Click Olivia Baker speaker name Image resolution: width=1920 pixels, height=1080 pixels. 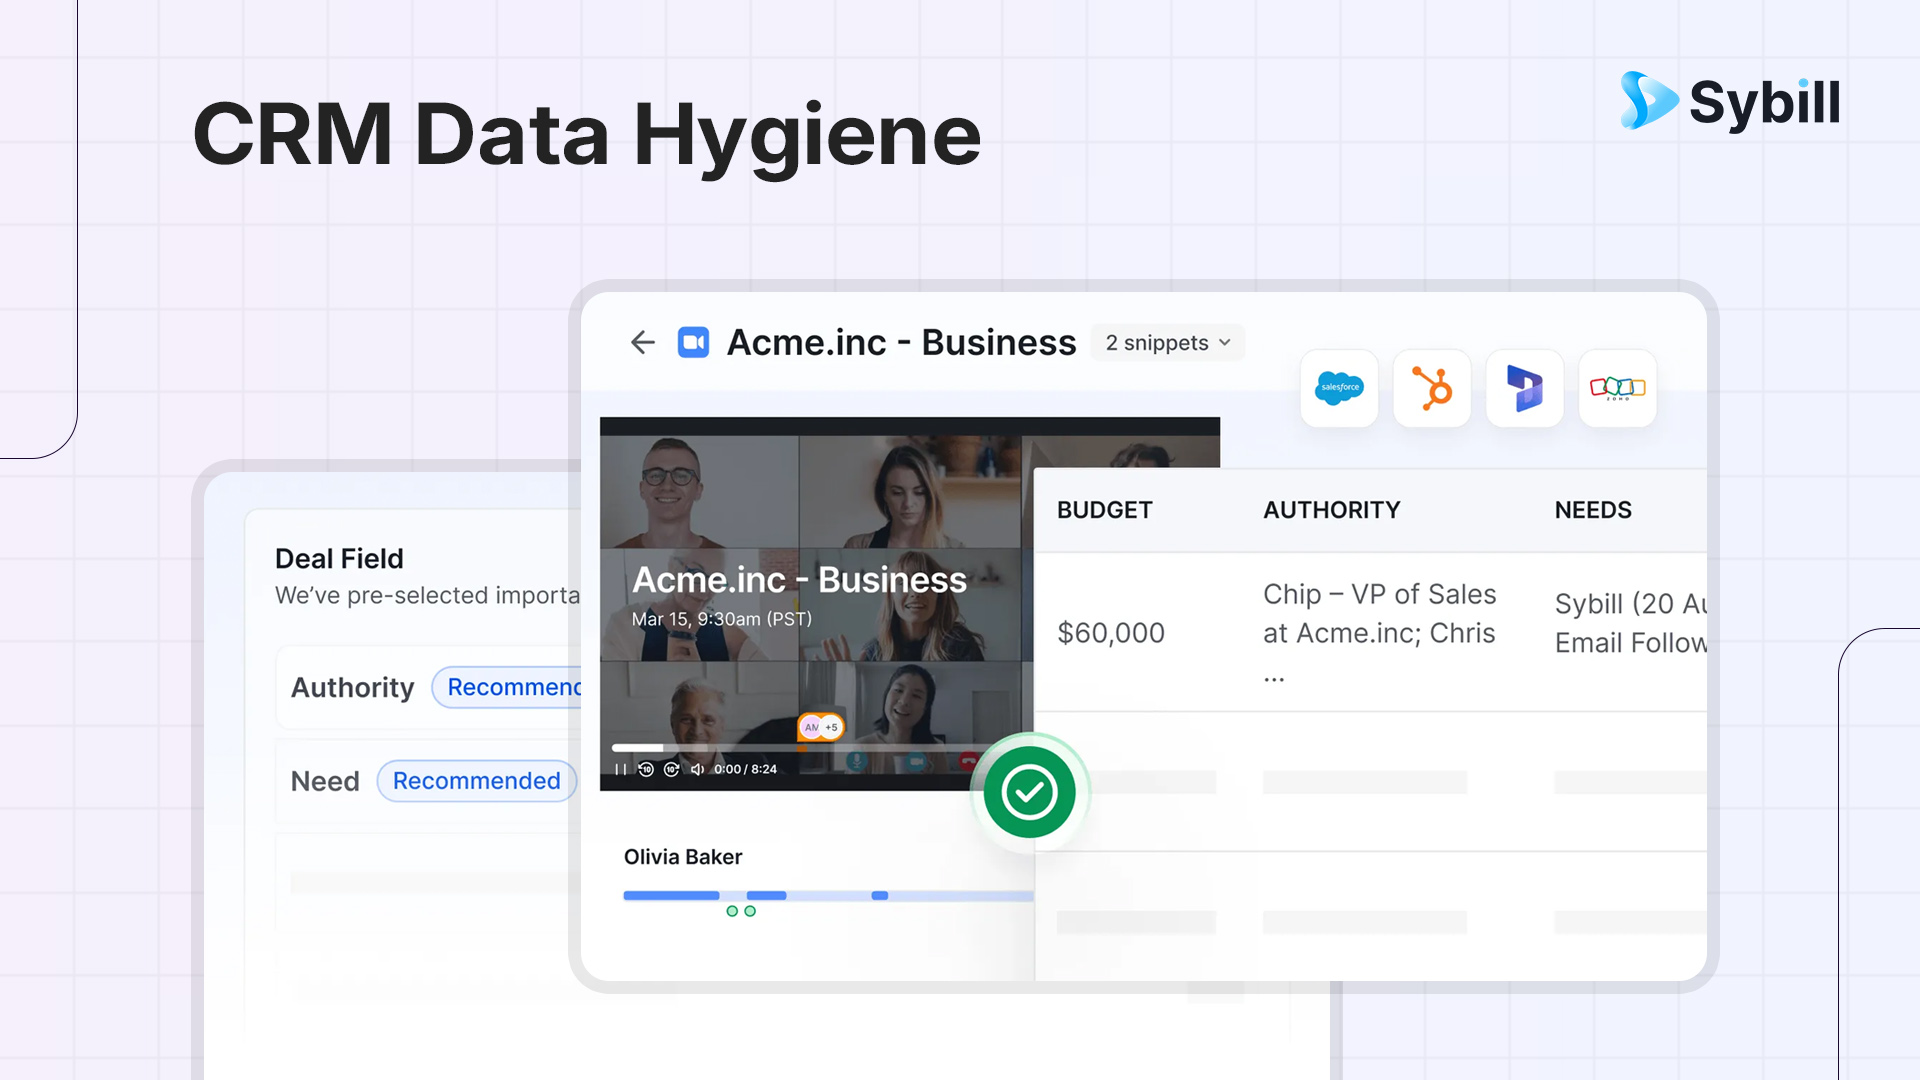pyautogui.click(x=683, y=857)
